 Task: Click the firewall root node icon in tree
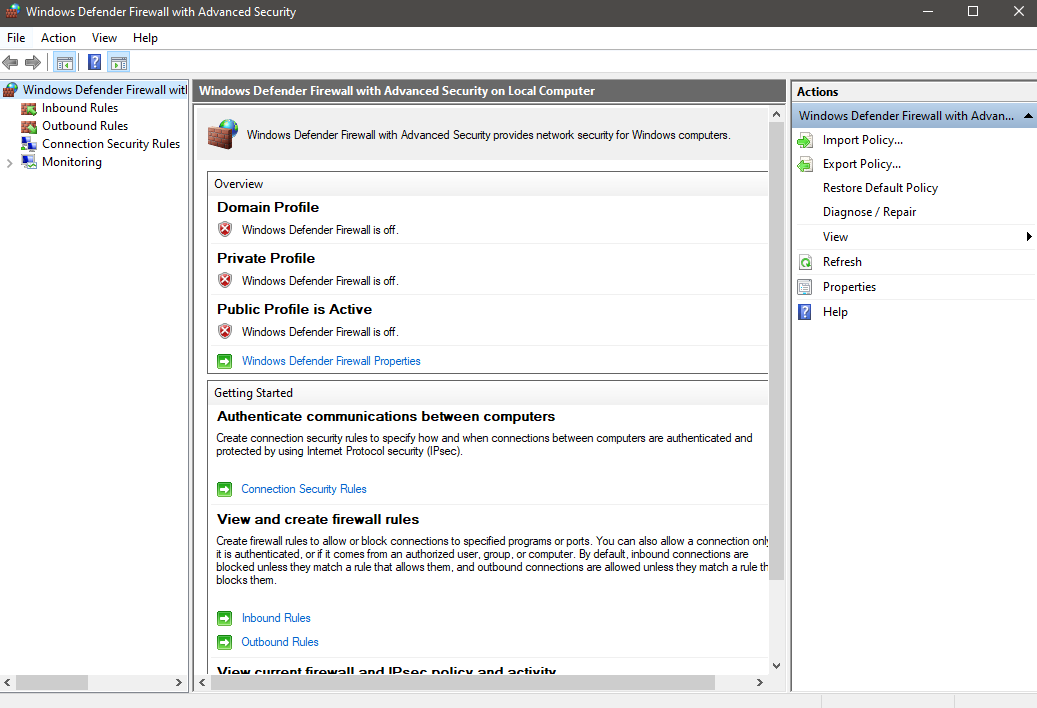[10, 90]
